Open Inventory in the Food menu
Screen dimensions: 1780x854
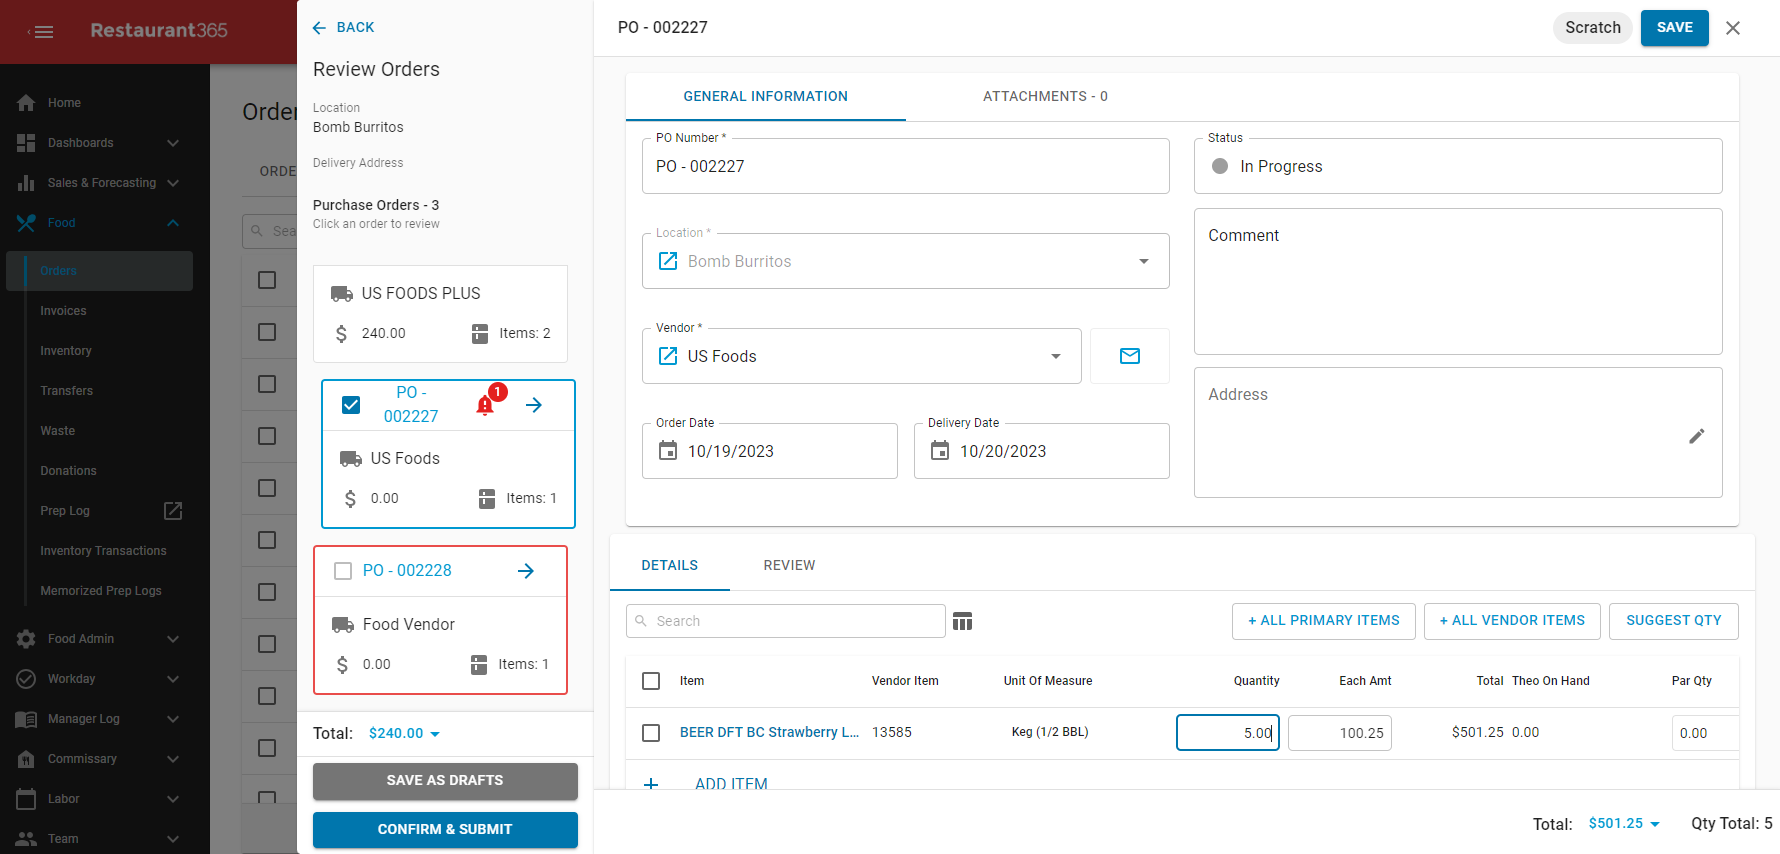tap(66, 351)
